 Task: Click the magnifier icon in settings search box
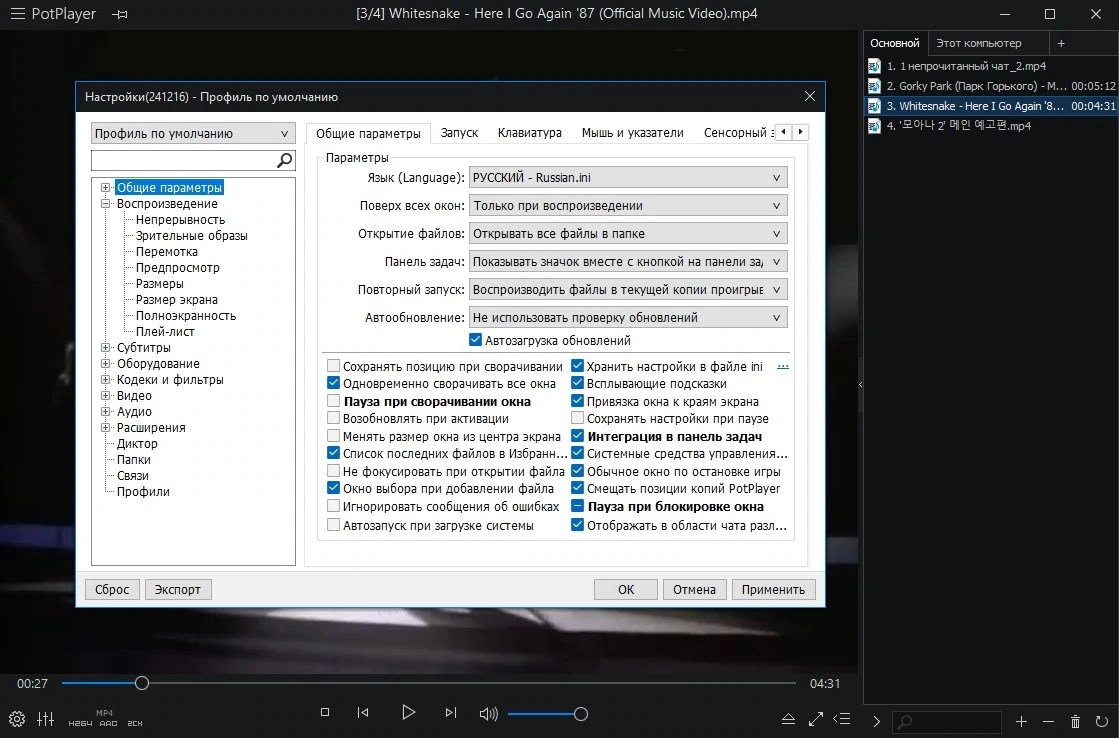click(x=284, y=161)
